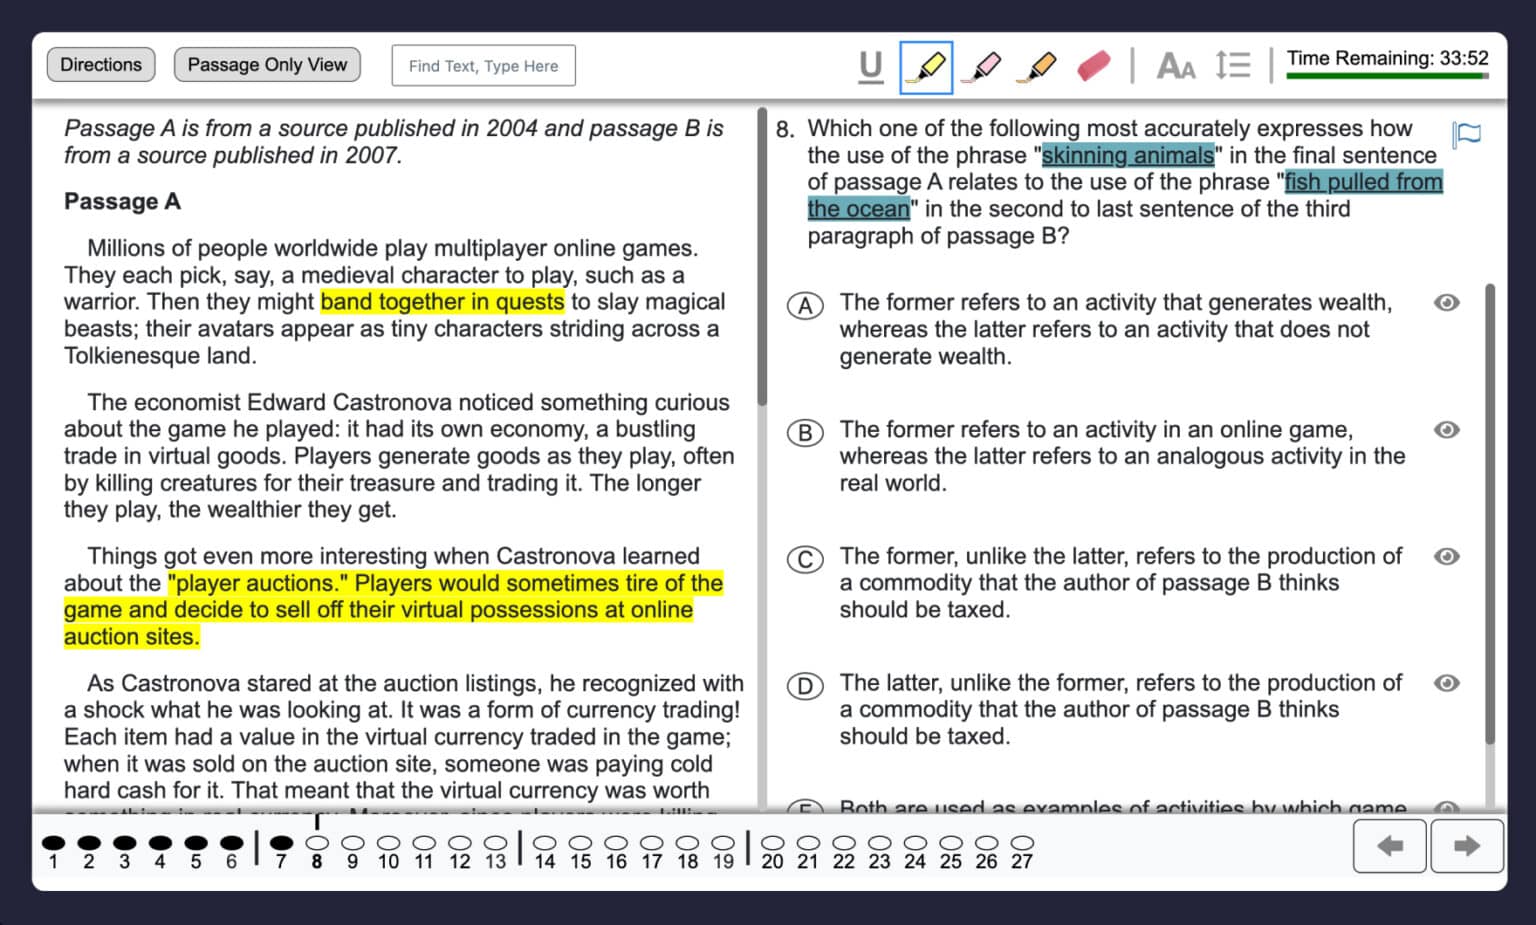This screenshot has width=1536, height=925.
Task: Hide answer choice C with eye icon
Action: point(1446,556)
